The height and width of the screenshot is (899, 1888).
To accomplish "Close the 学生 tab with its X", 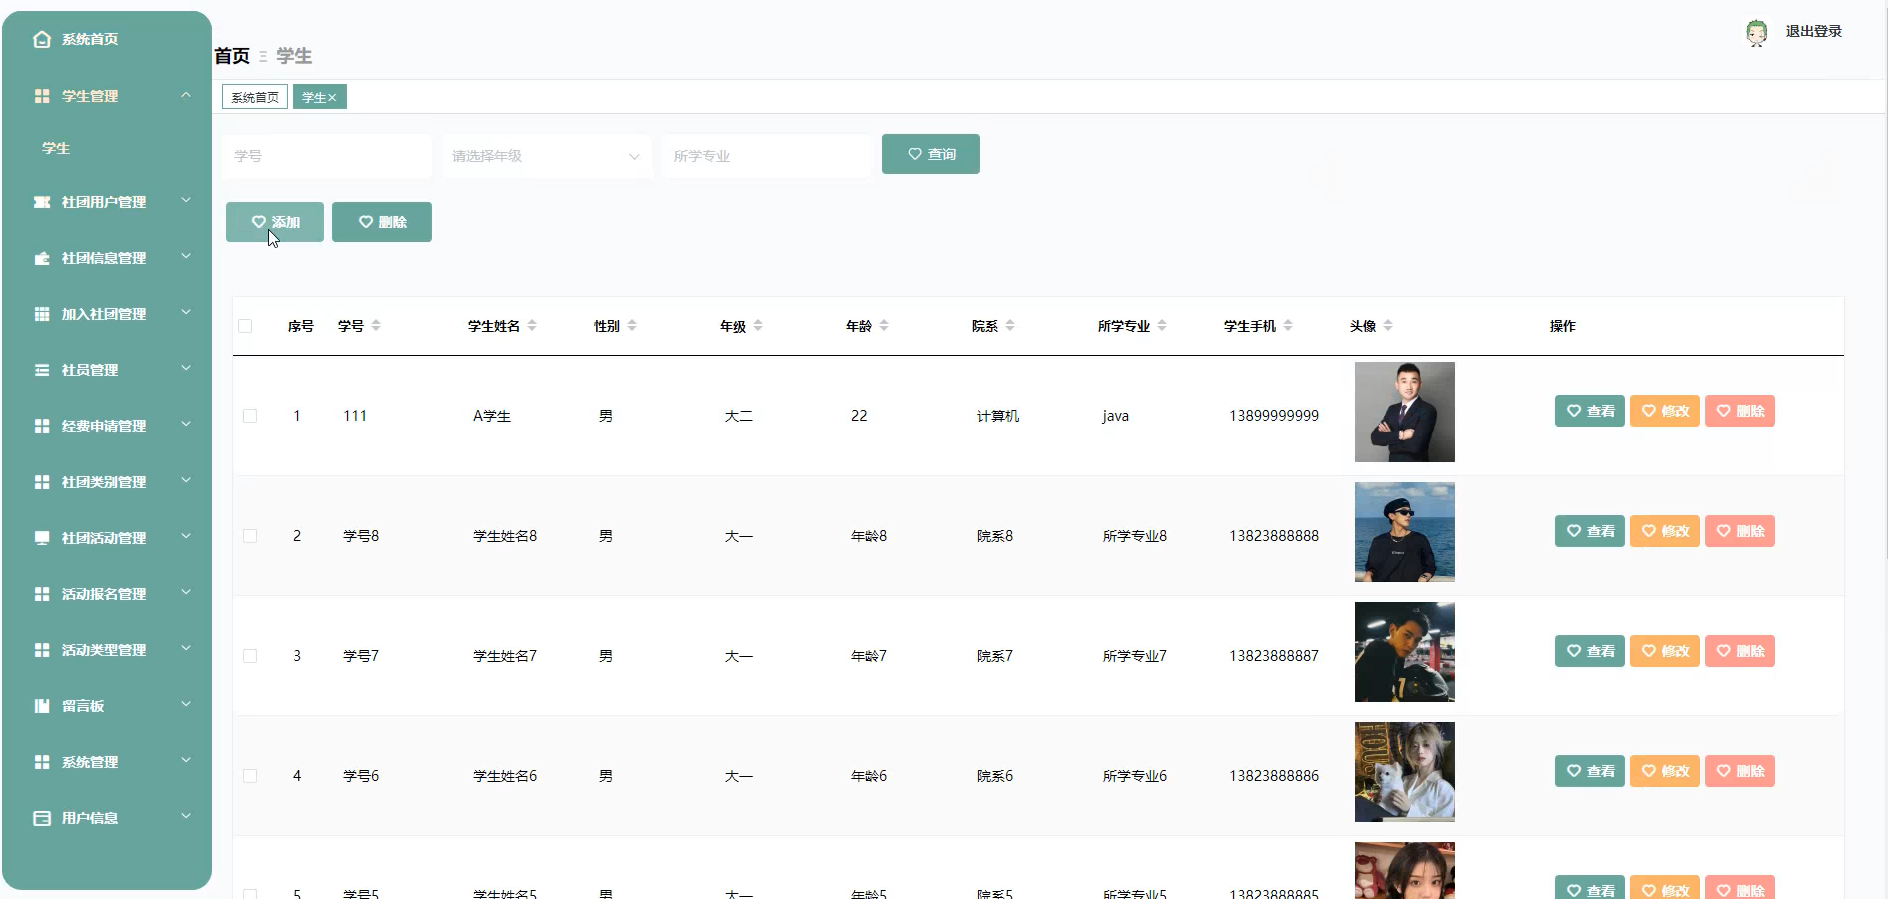I will (x=332, y=98).
